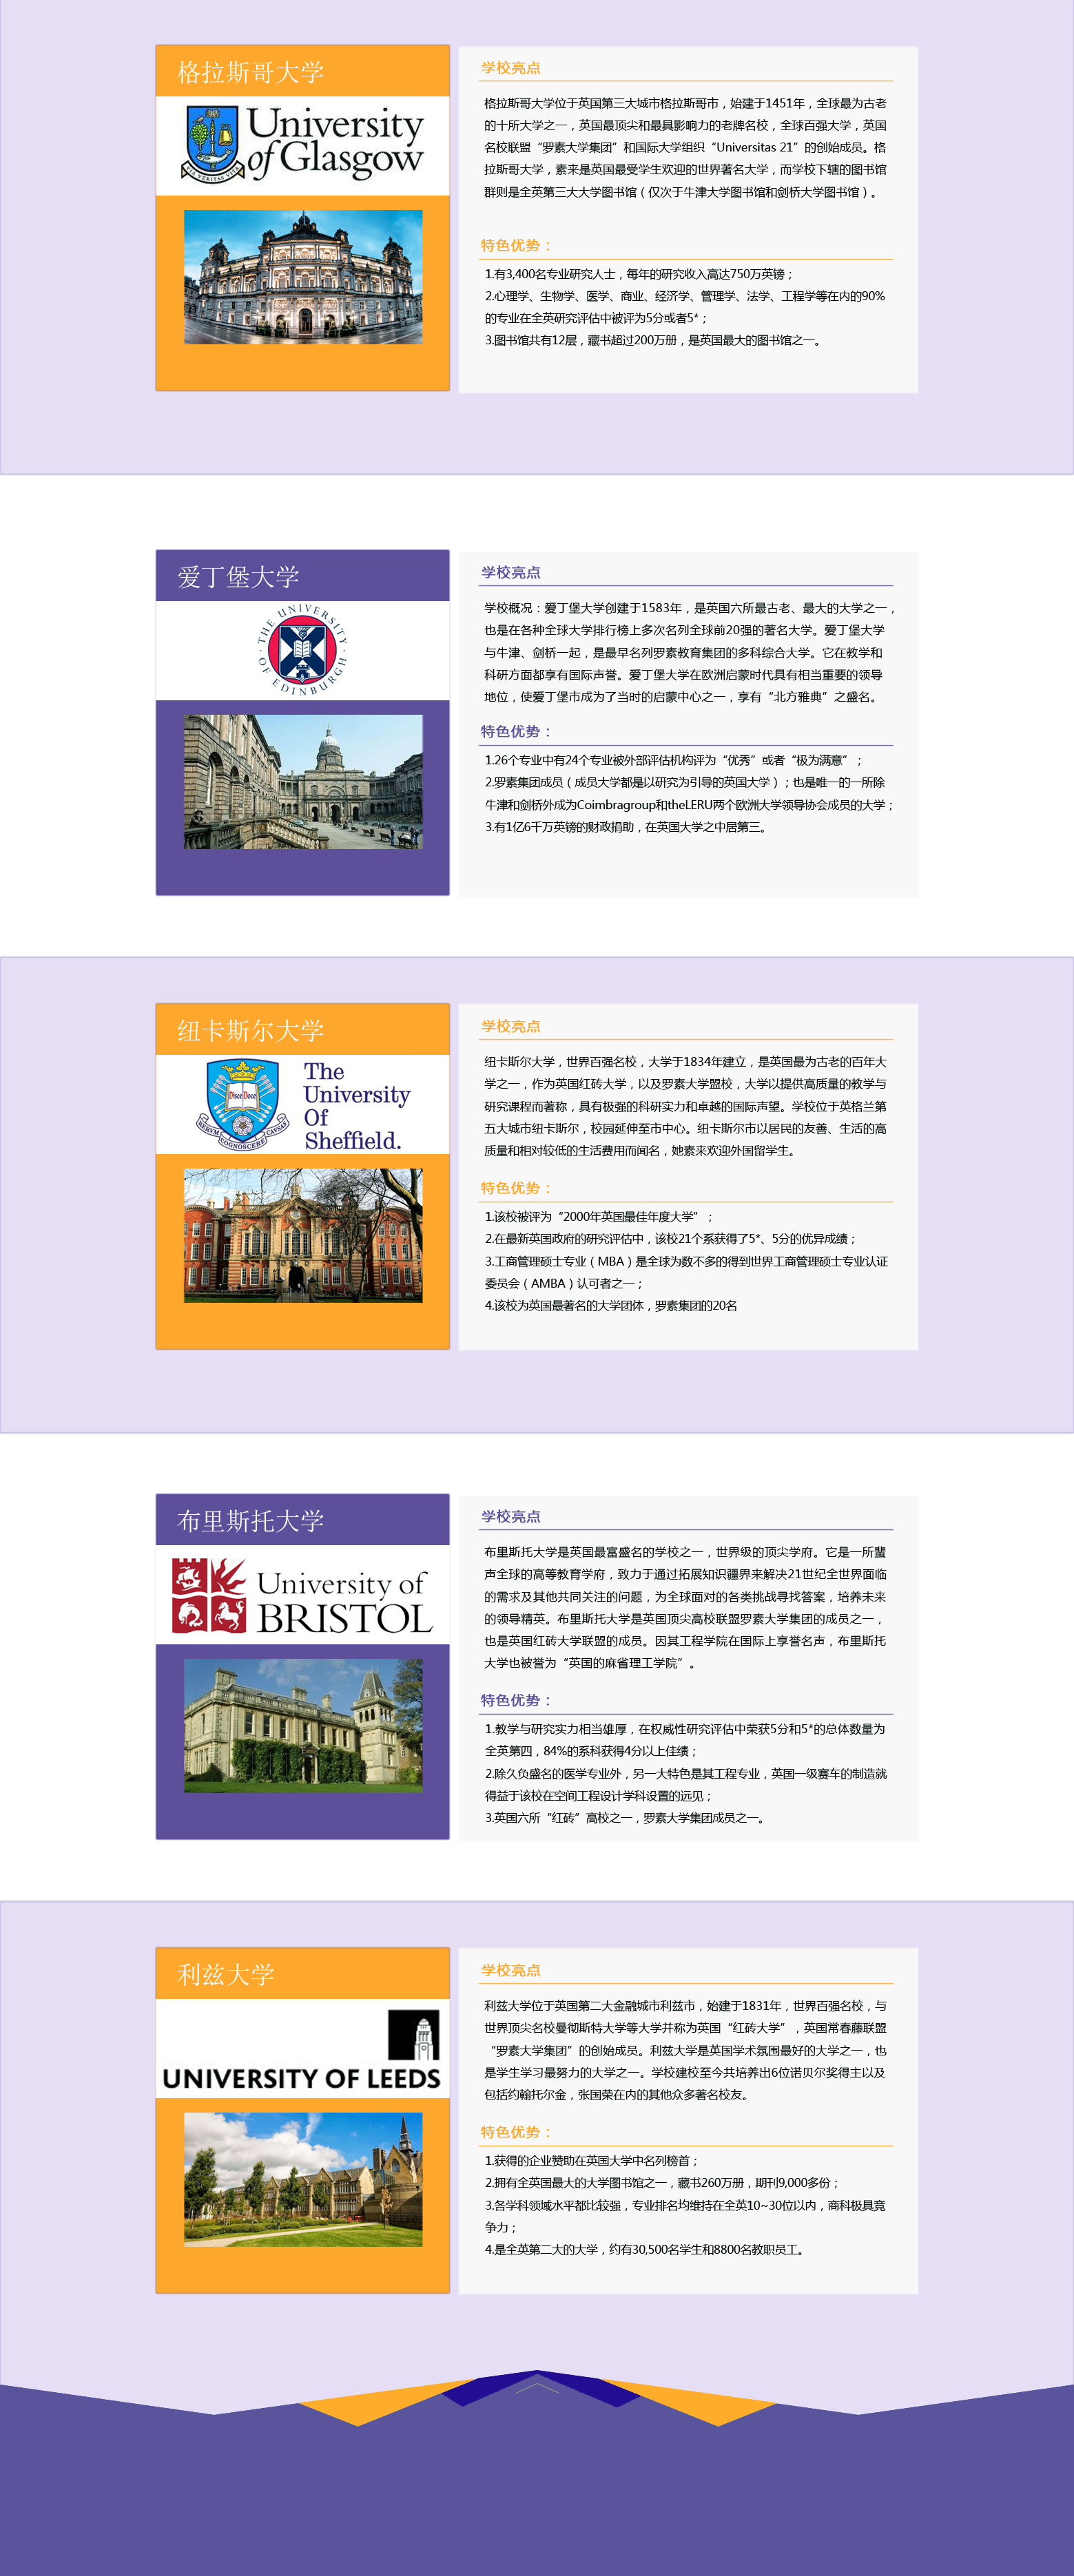Click 学校亮点 heading in the Leeds panel
1074x2576 pixels.
click(x=511, y=1971)
